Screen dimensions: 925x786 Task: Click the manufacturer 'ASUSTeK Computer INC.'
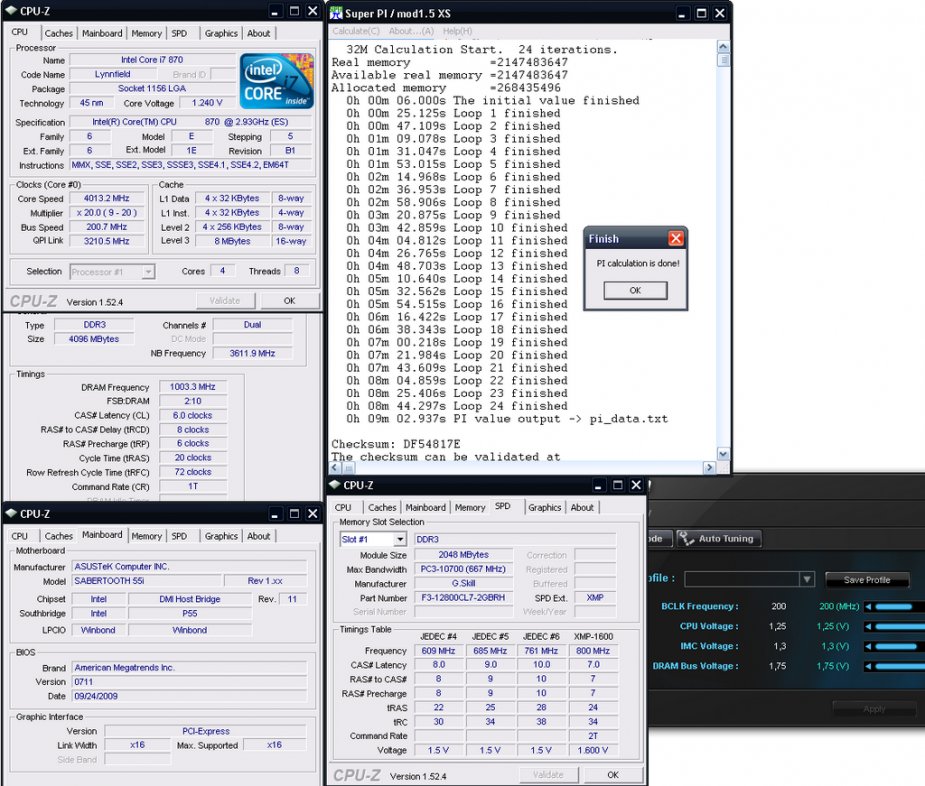[x=189, y=566]
